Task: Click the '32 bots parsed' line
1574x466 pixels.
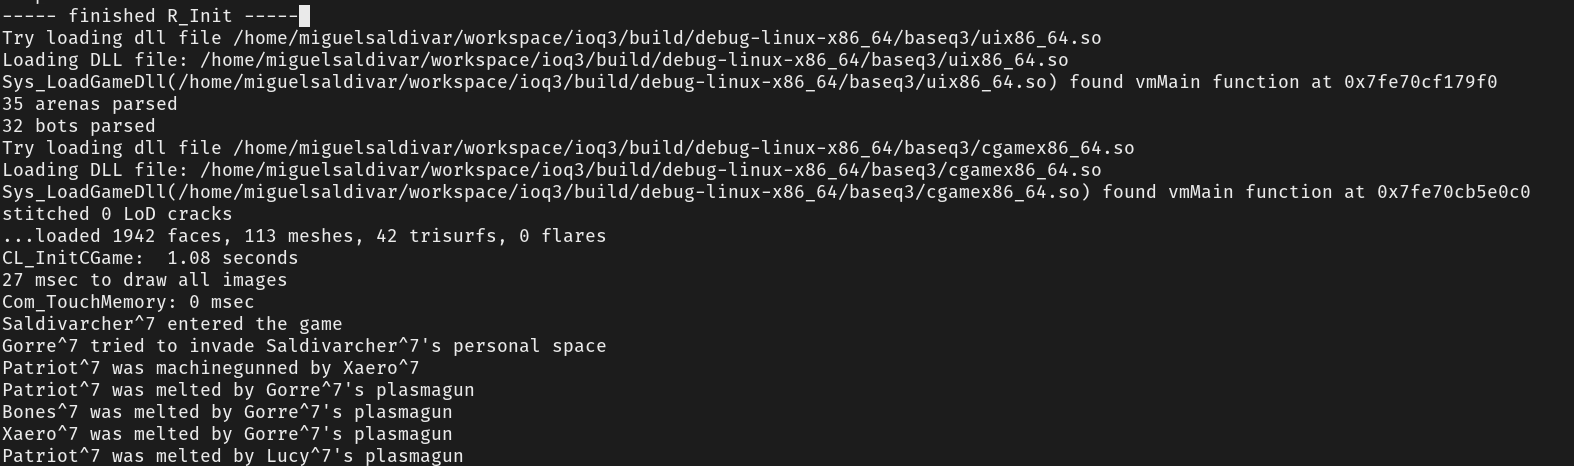Action: click(x=79, y=126)
